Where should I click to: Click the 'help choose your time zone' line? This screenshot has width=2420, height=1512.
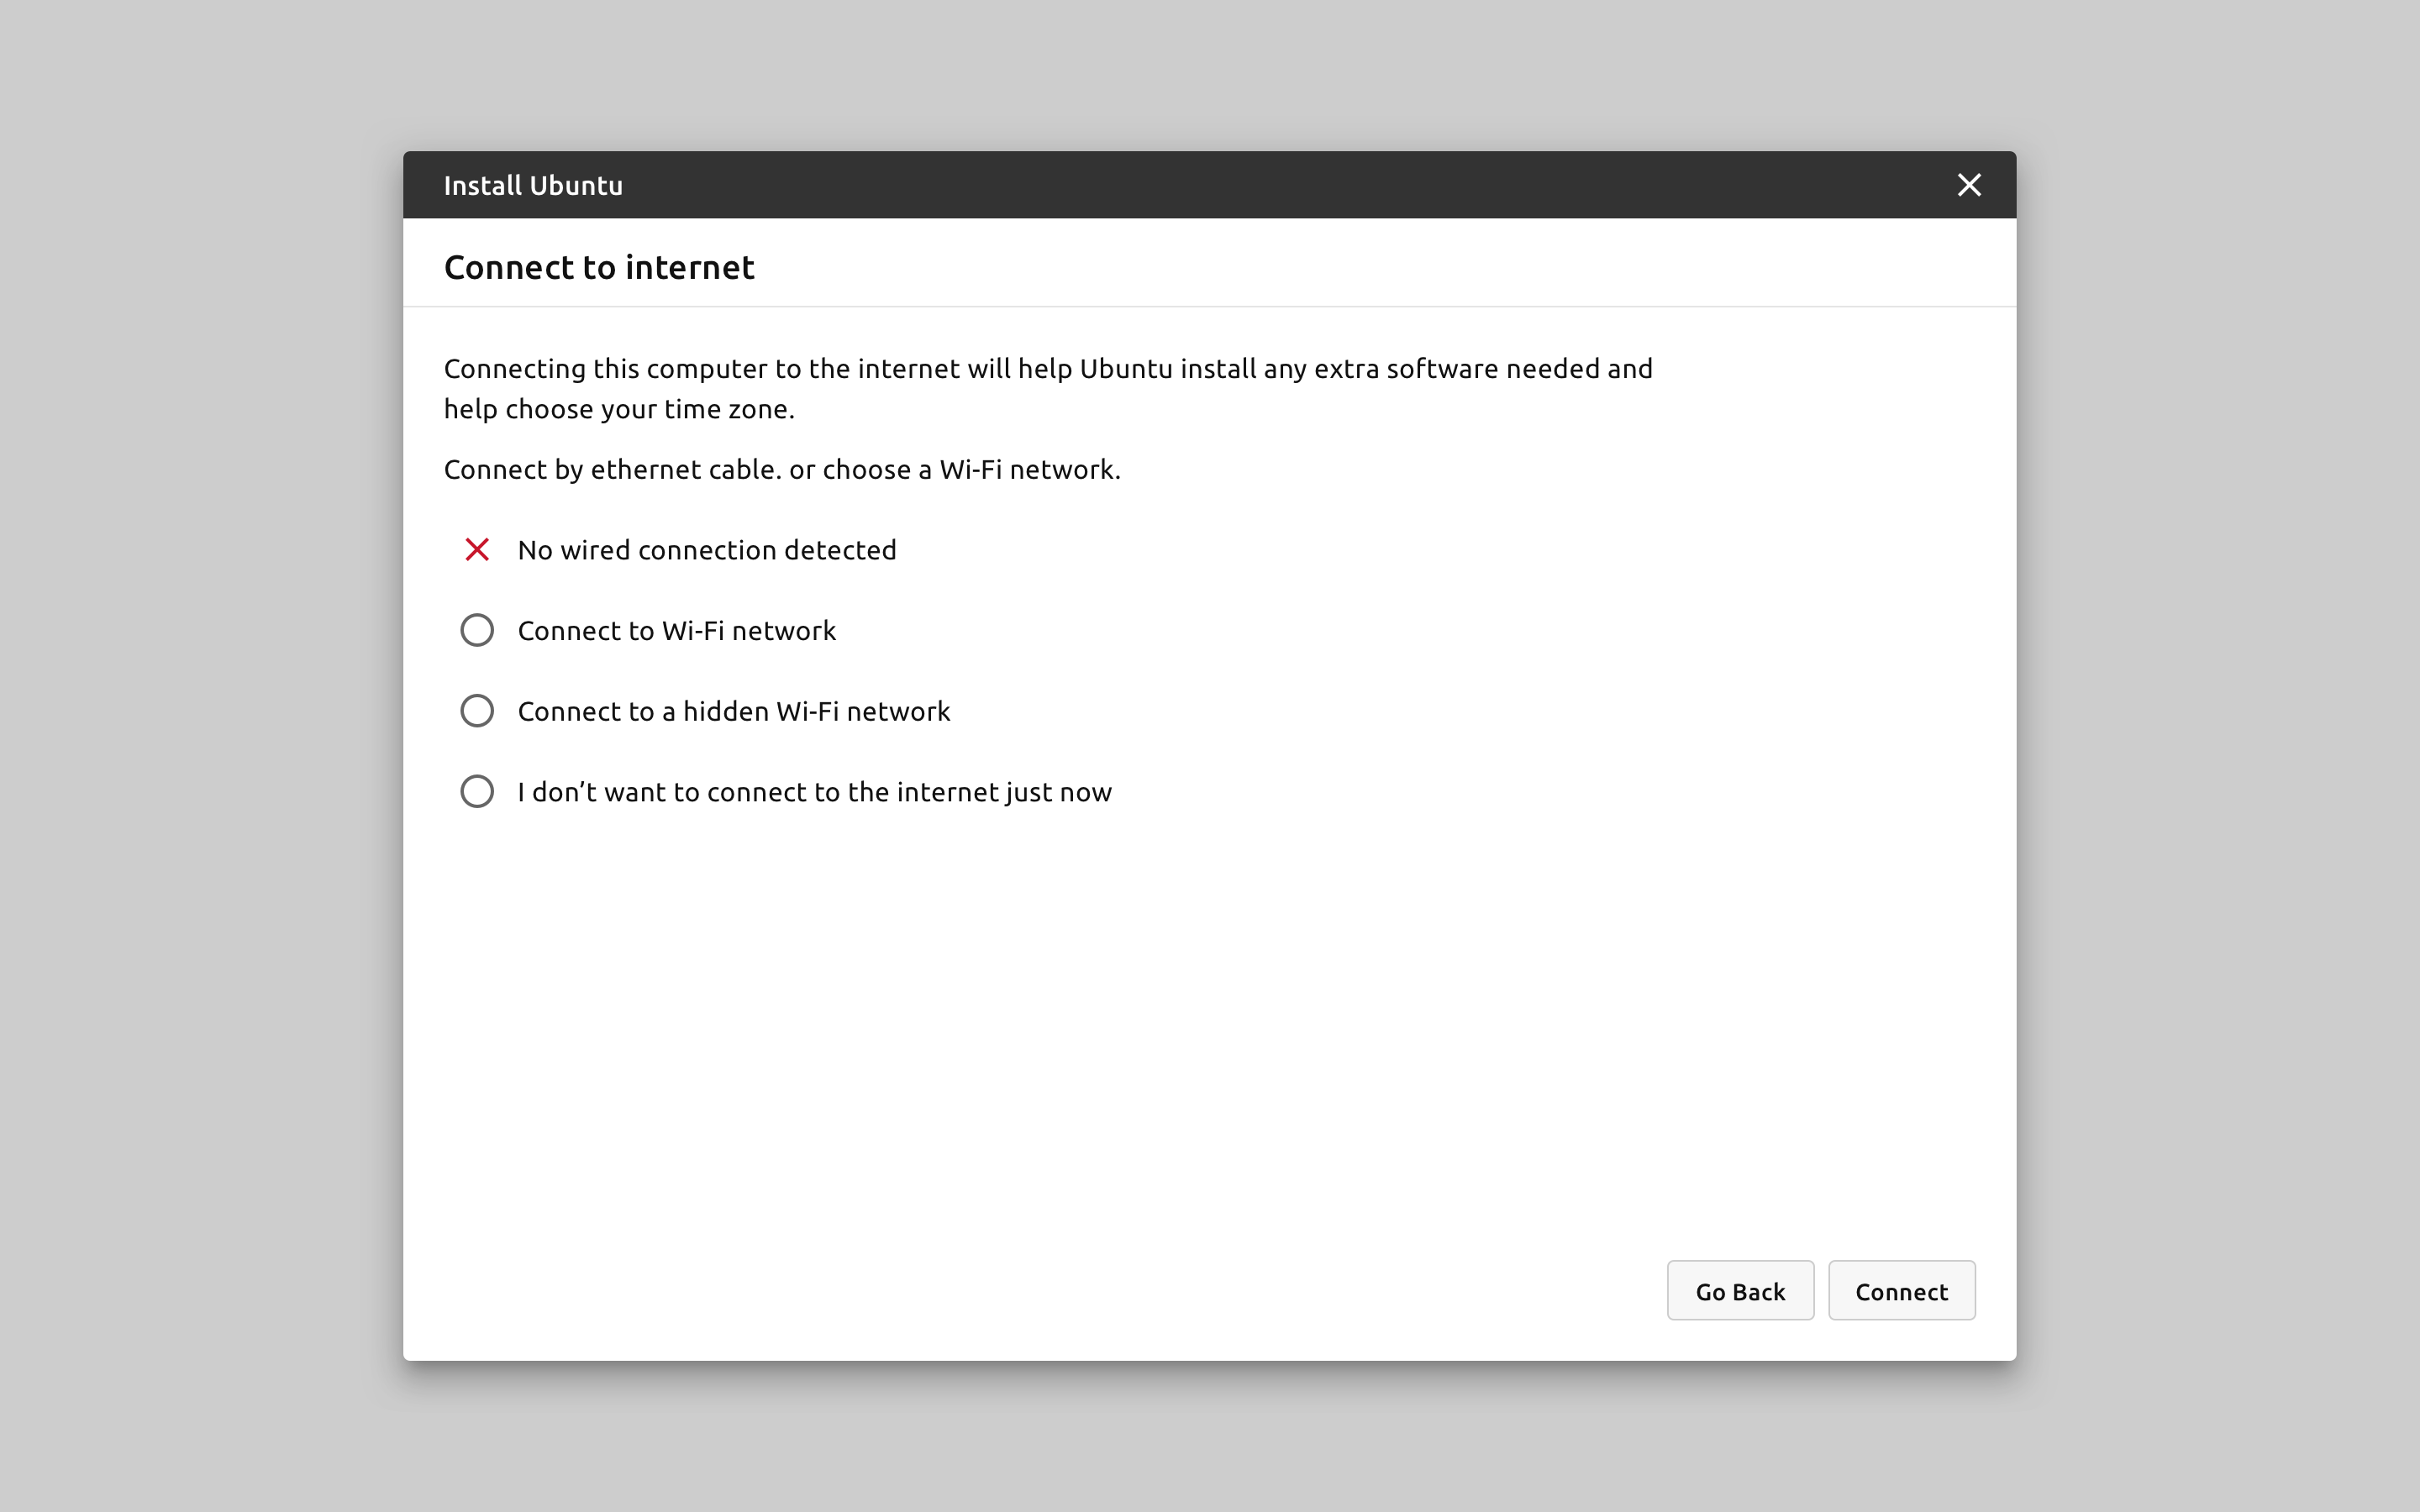619,410
